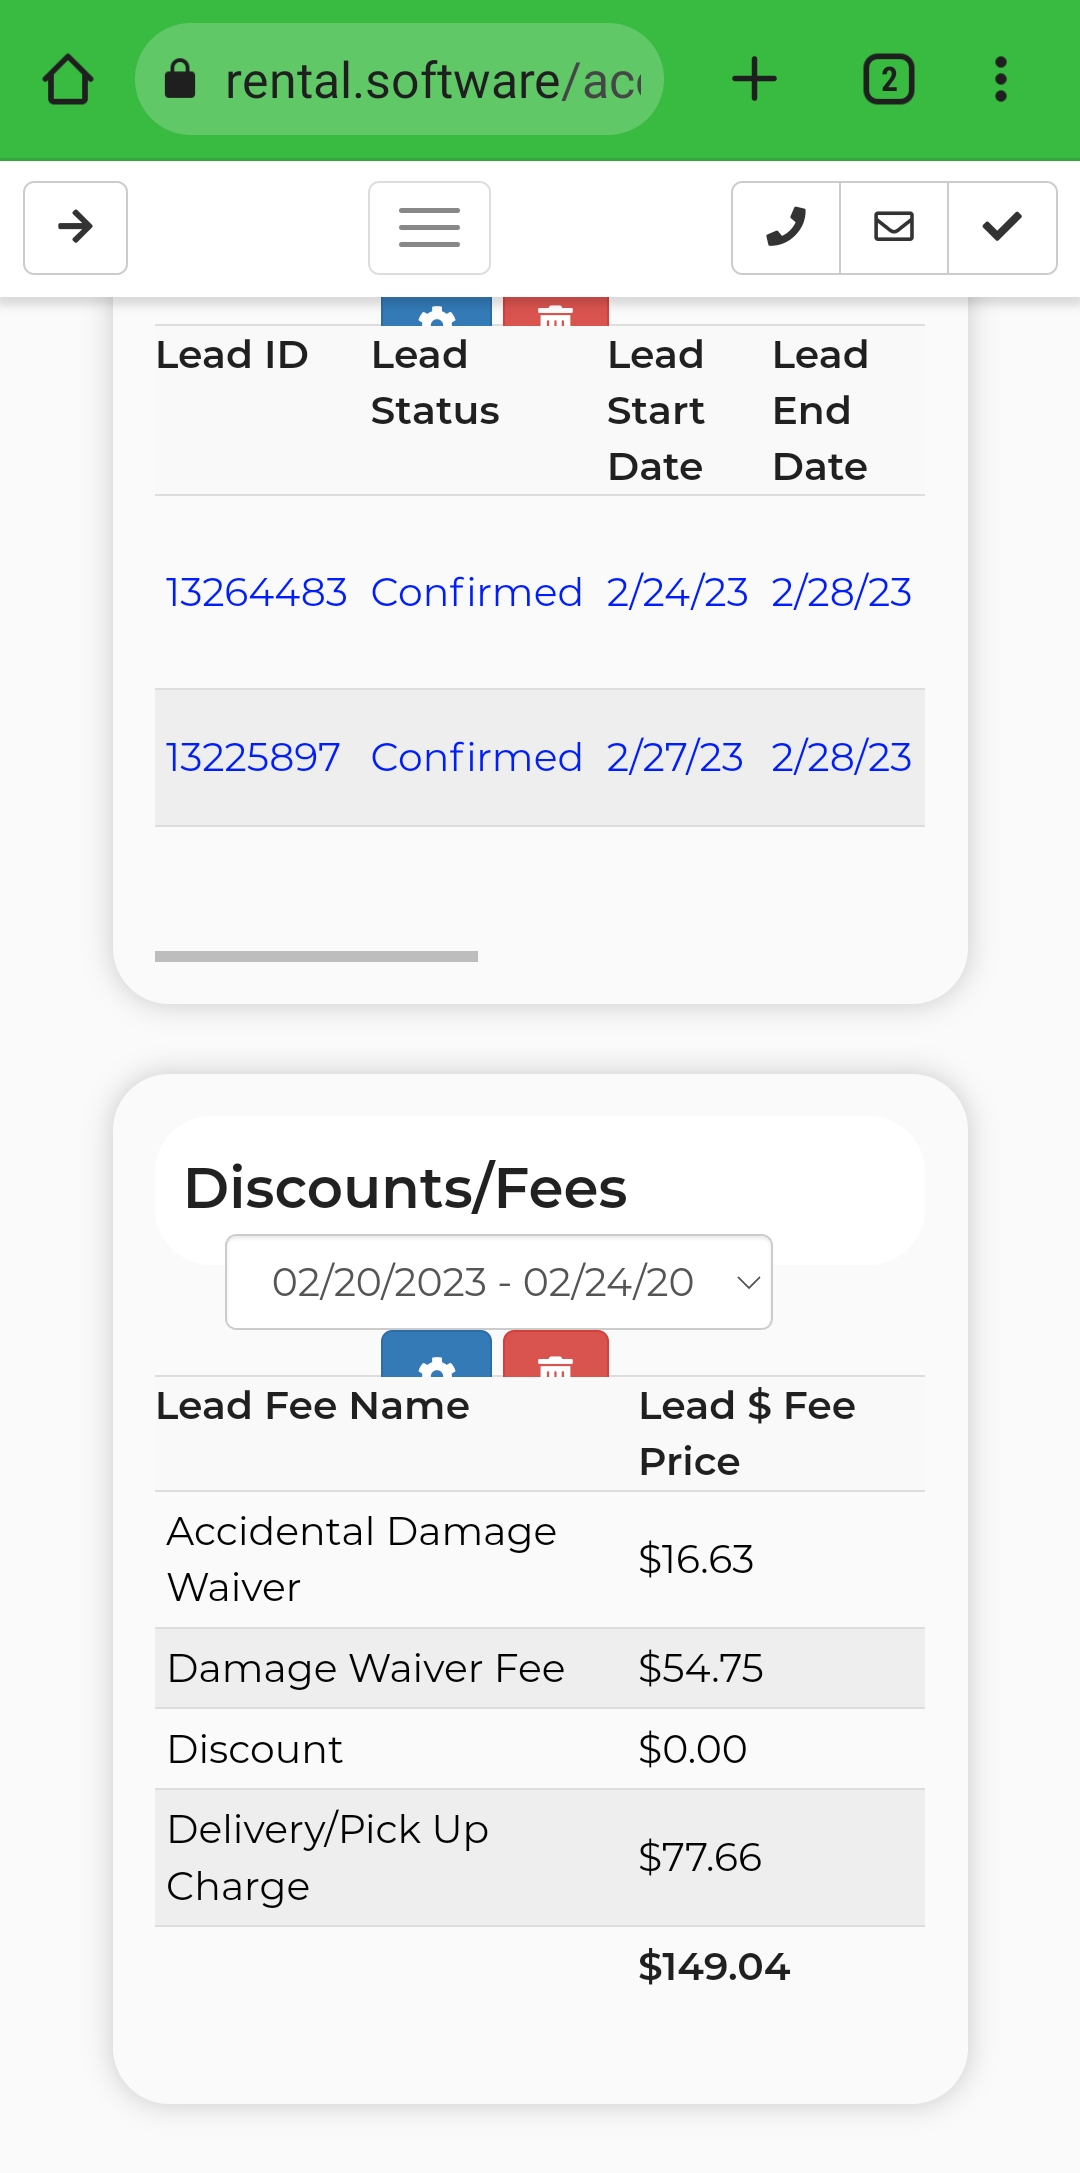Click the right arrow navigation button
The image size is (1080, 2173).
coord(76,228)
